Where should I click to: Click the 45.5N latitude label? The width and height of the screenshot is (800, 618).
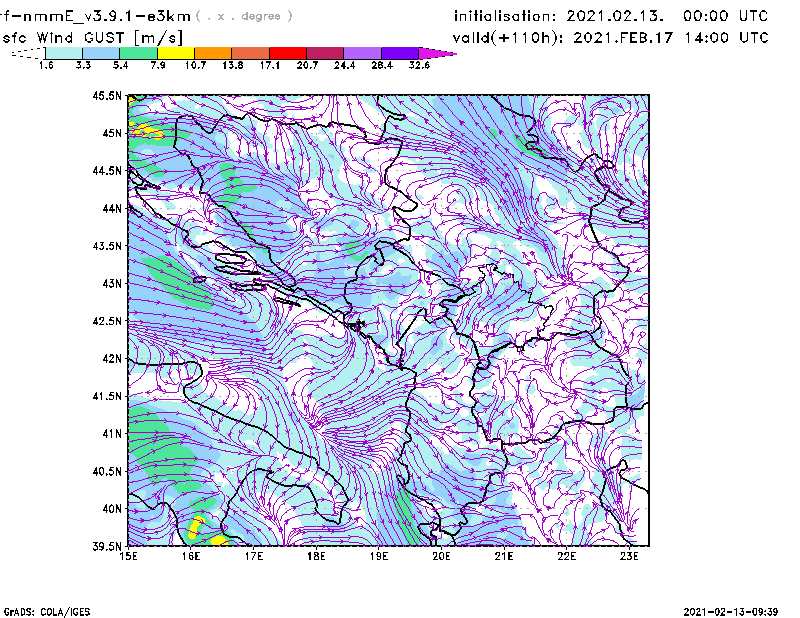click(x=107, y=95)
